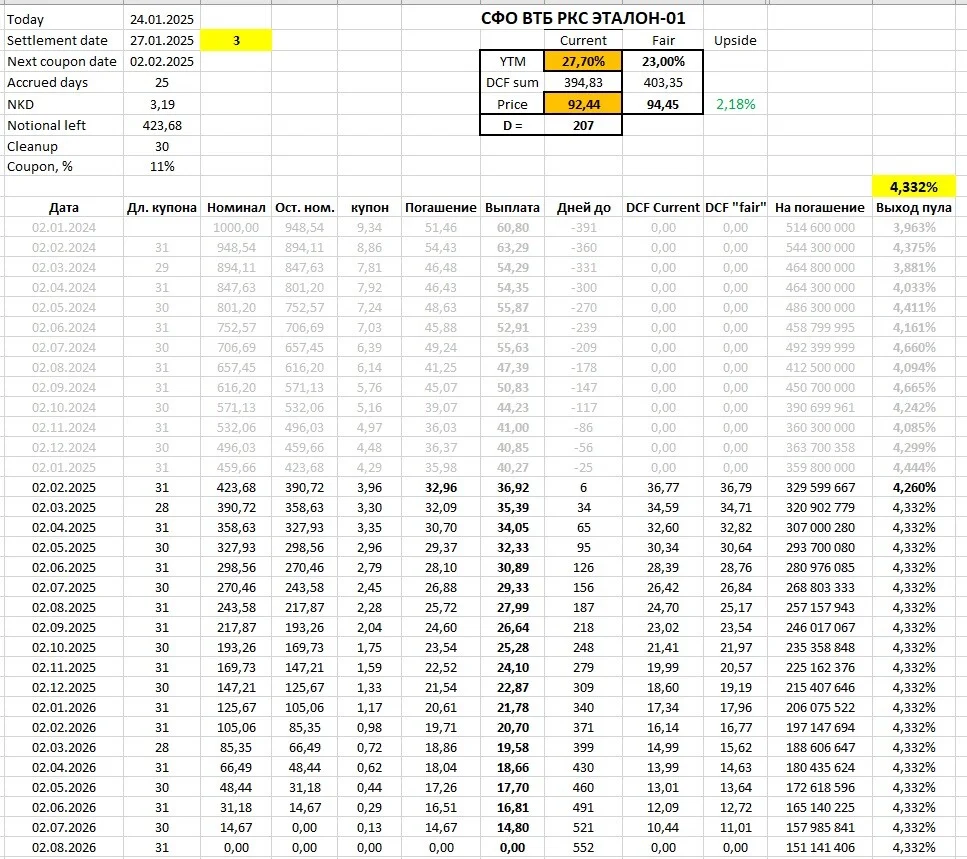Click the DCF "fair" column header
The image size is (967, 859).
[735, 208]
